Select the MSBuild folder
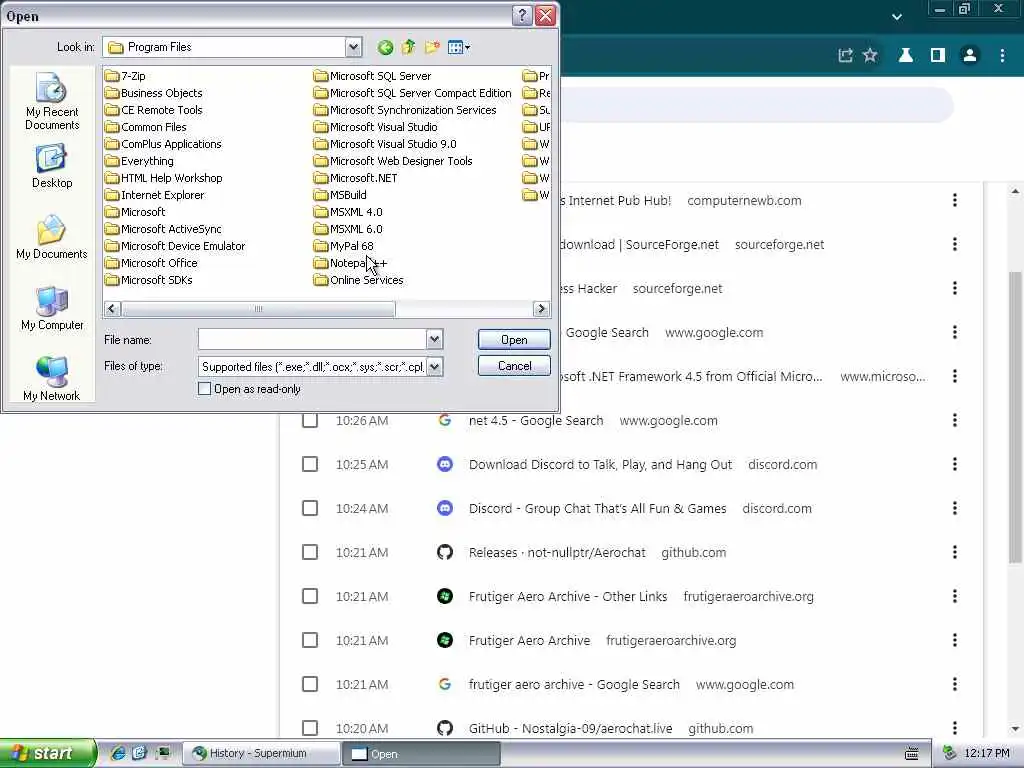The image size is (1024, 768). (340, 195)
